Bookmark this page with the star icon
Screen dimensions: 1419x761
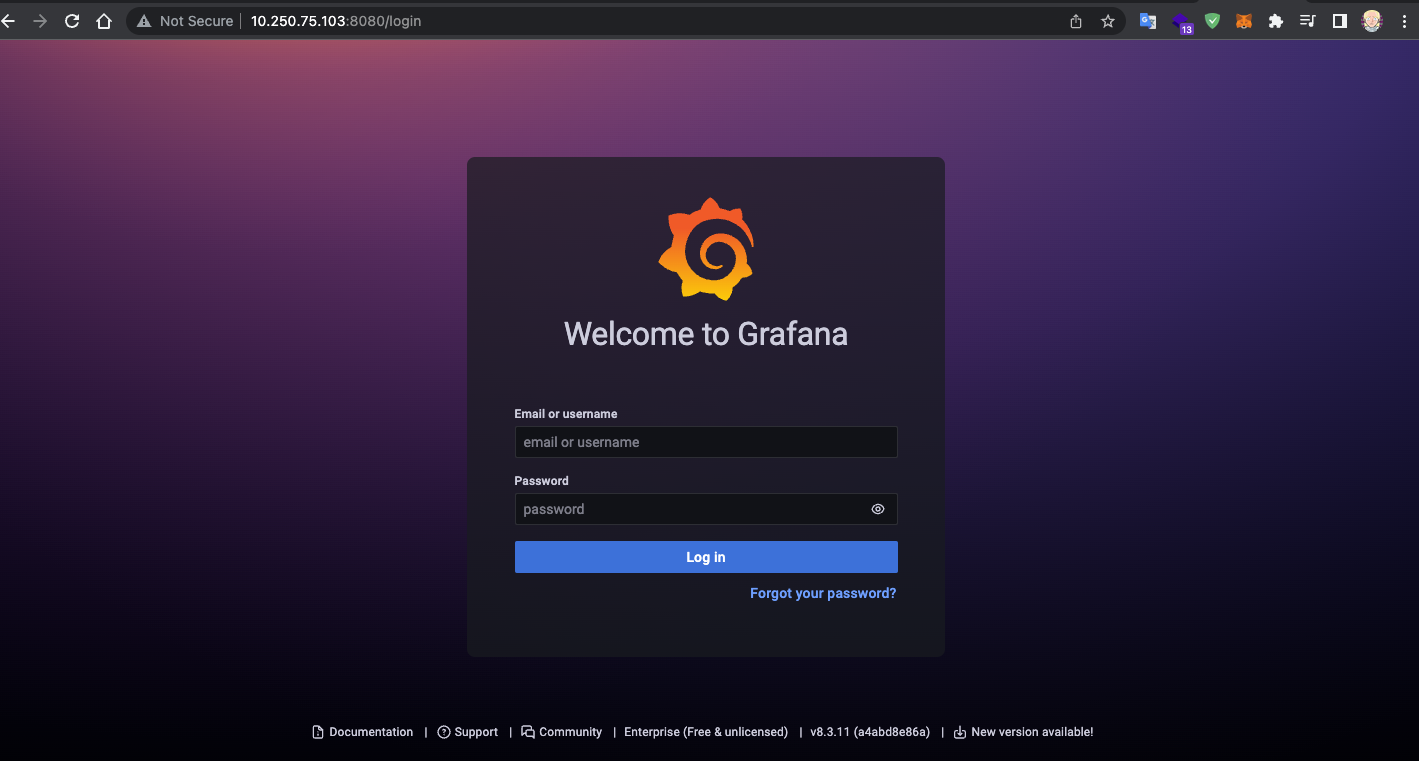(1108, 21)
